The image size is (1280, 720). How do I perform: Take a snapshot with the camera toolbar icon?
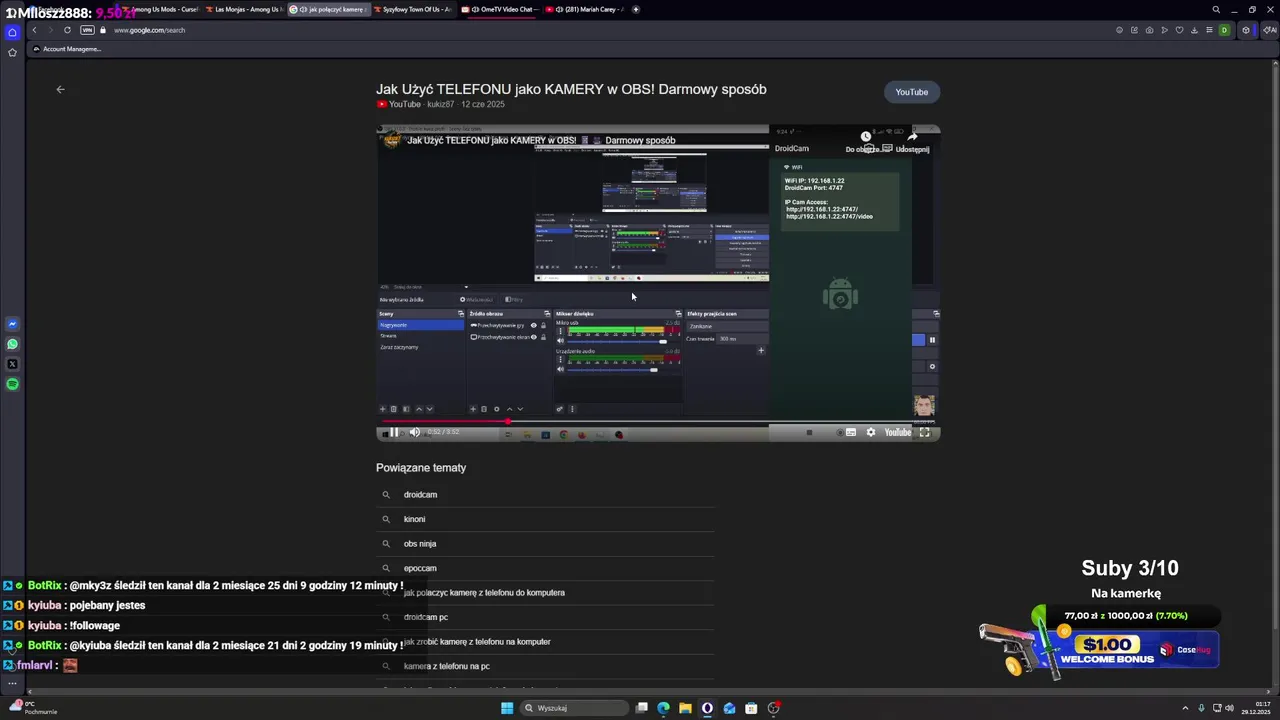coord(1149,30)
